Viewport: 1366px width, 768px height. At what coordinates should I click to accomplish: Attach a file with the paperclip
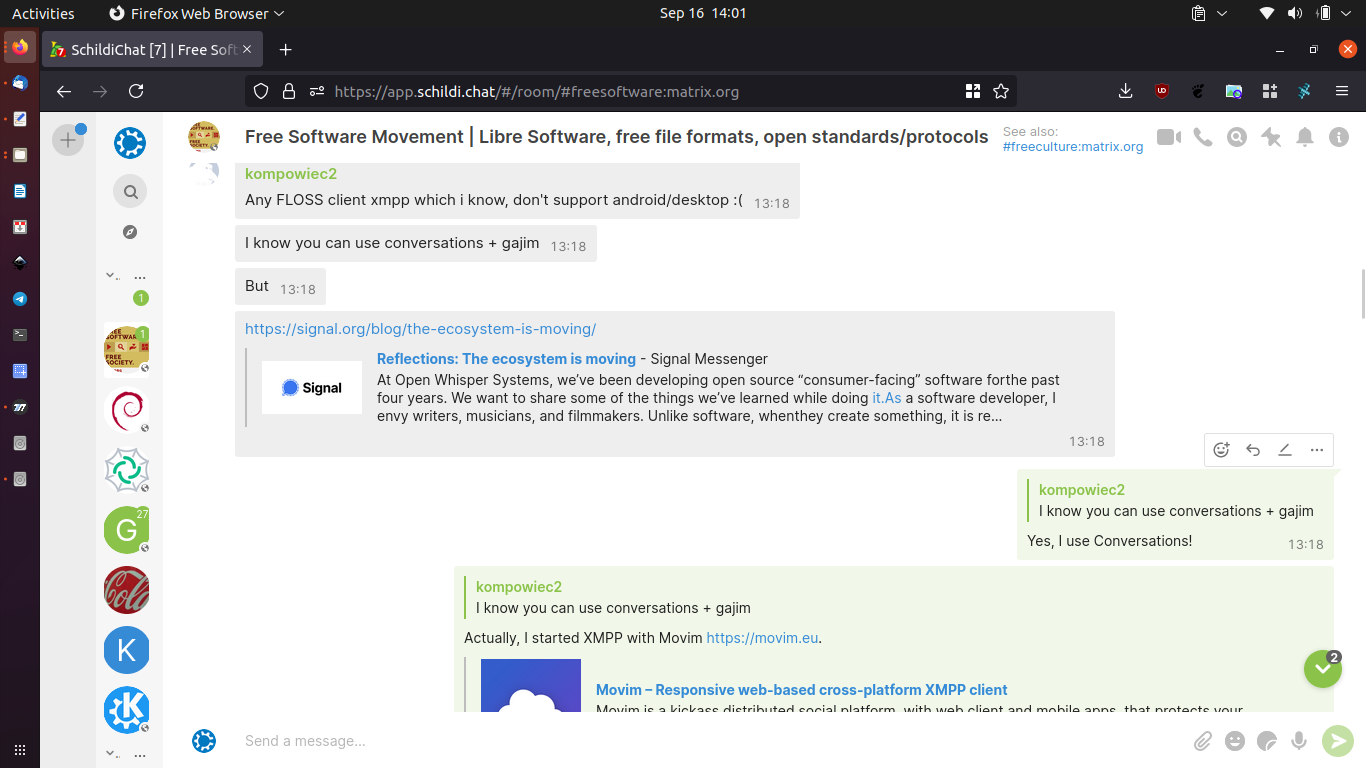[x=1203, y=741]
